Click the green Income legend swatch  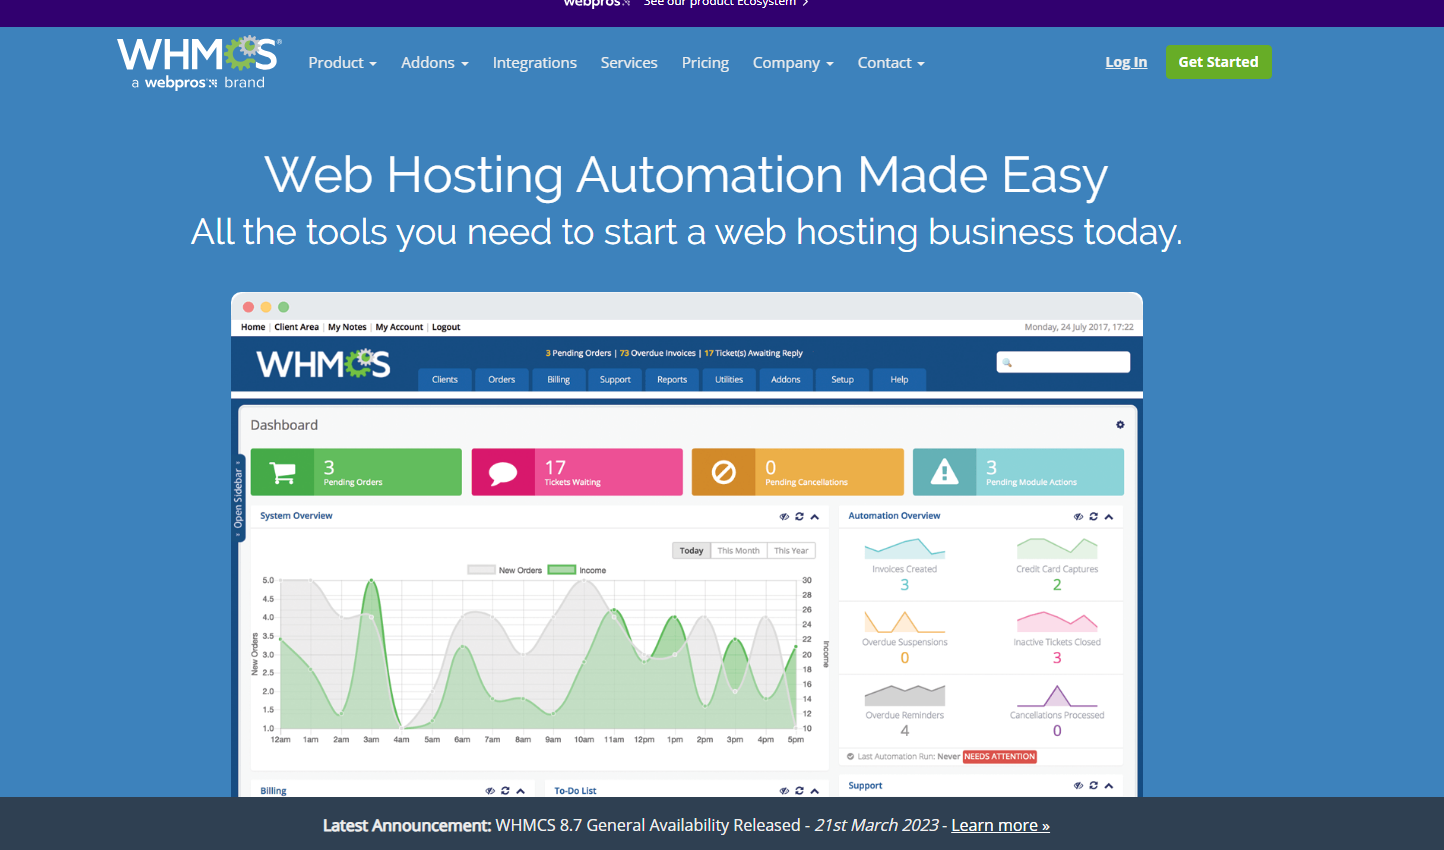pyautogui.click(x=561, y=570)
